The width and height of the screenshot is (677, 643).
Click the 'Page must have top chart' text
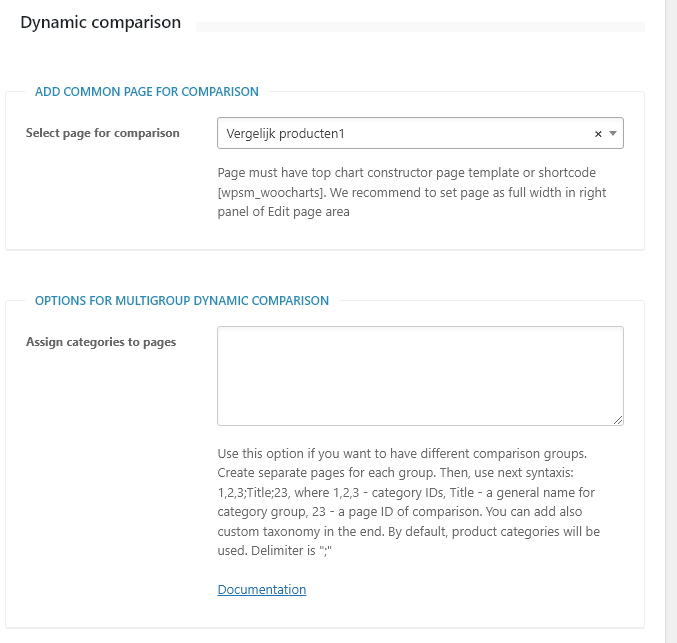click(300, 172)
